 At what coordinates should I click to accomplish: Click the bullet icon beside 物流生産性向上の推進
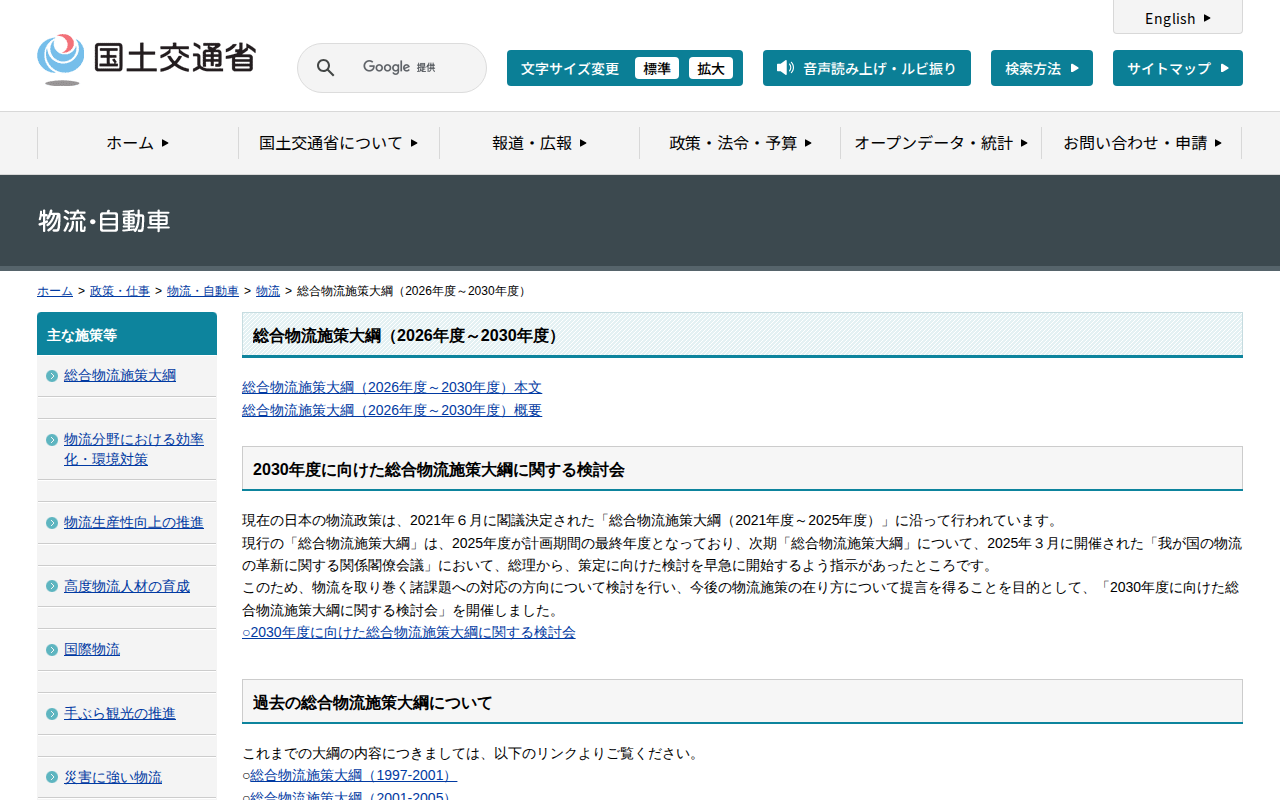coord(52,523)
